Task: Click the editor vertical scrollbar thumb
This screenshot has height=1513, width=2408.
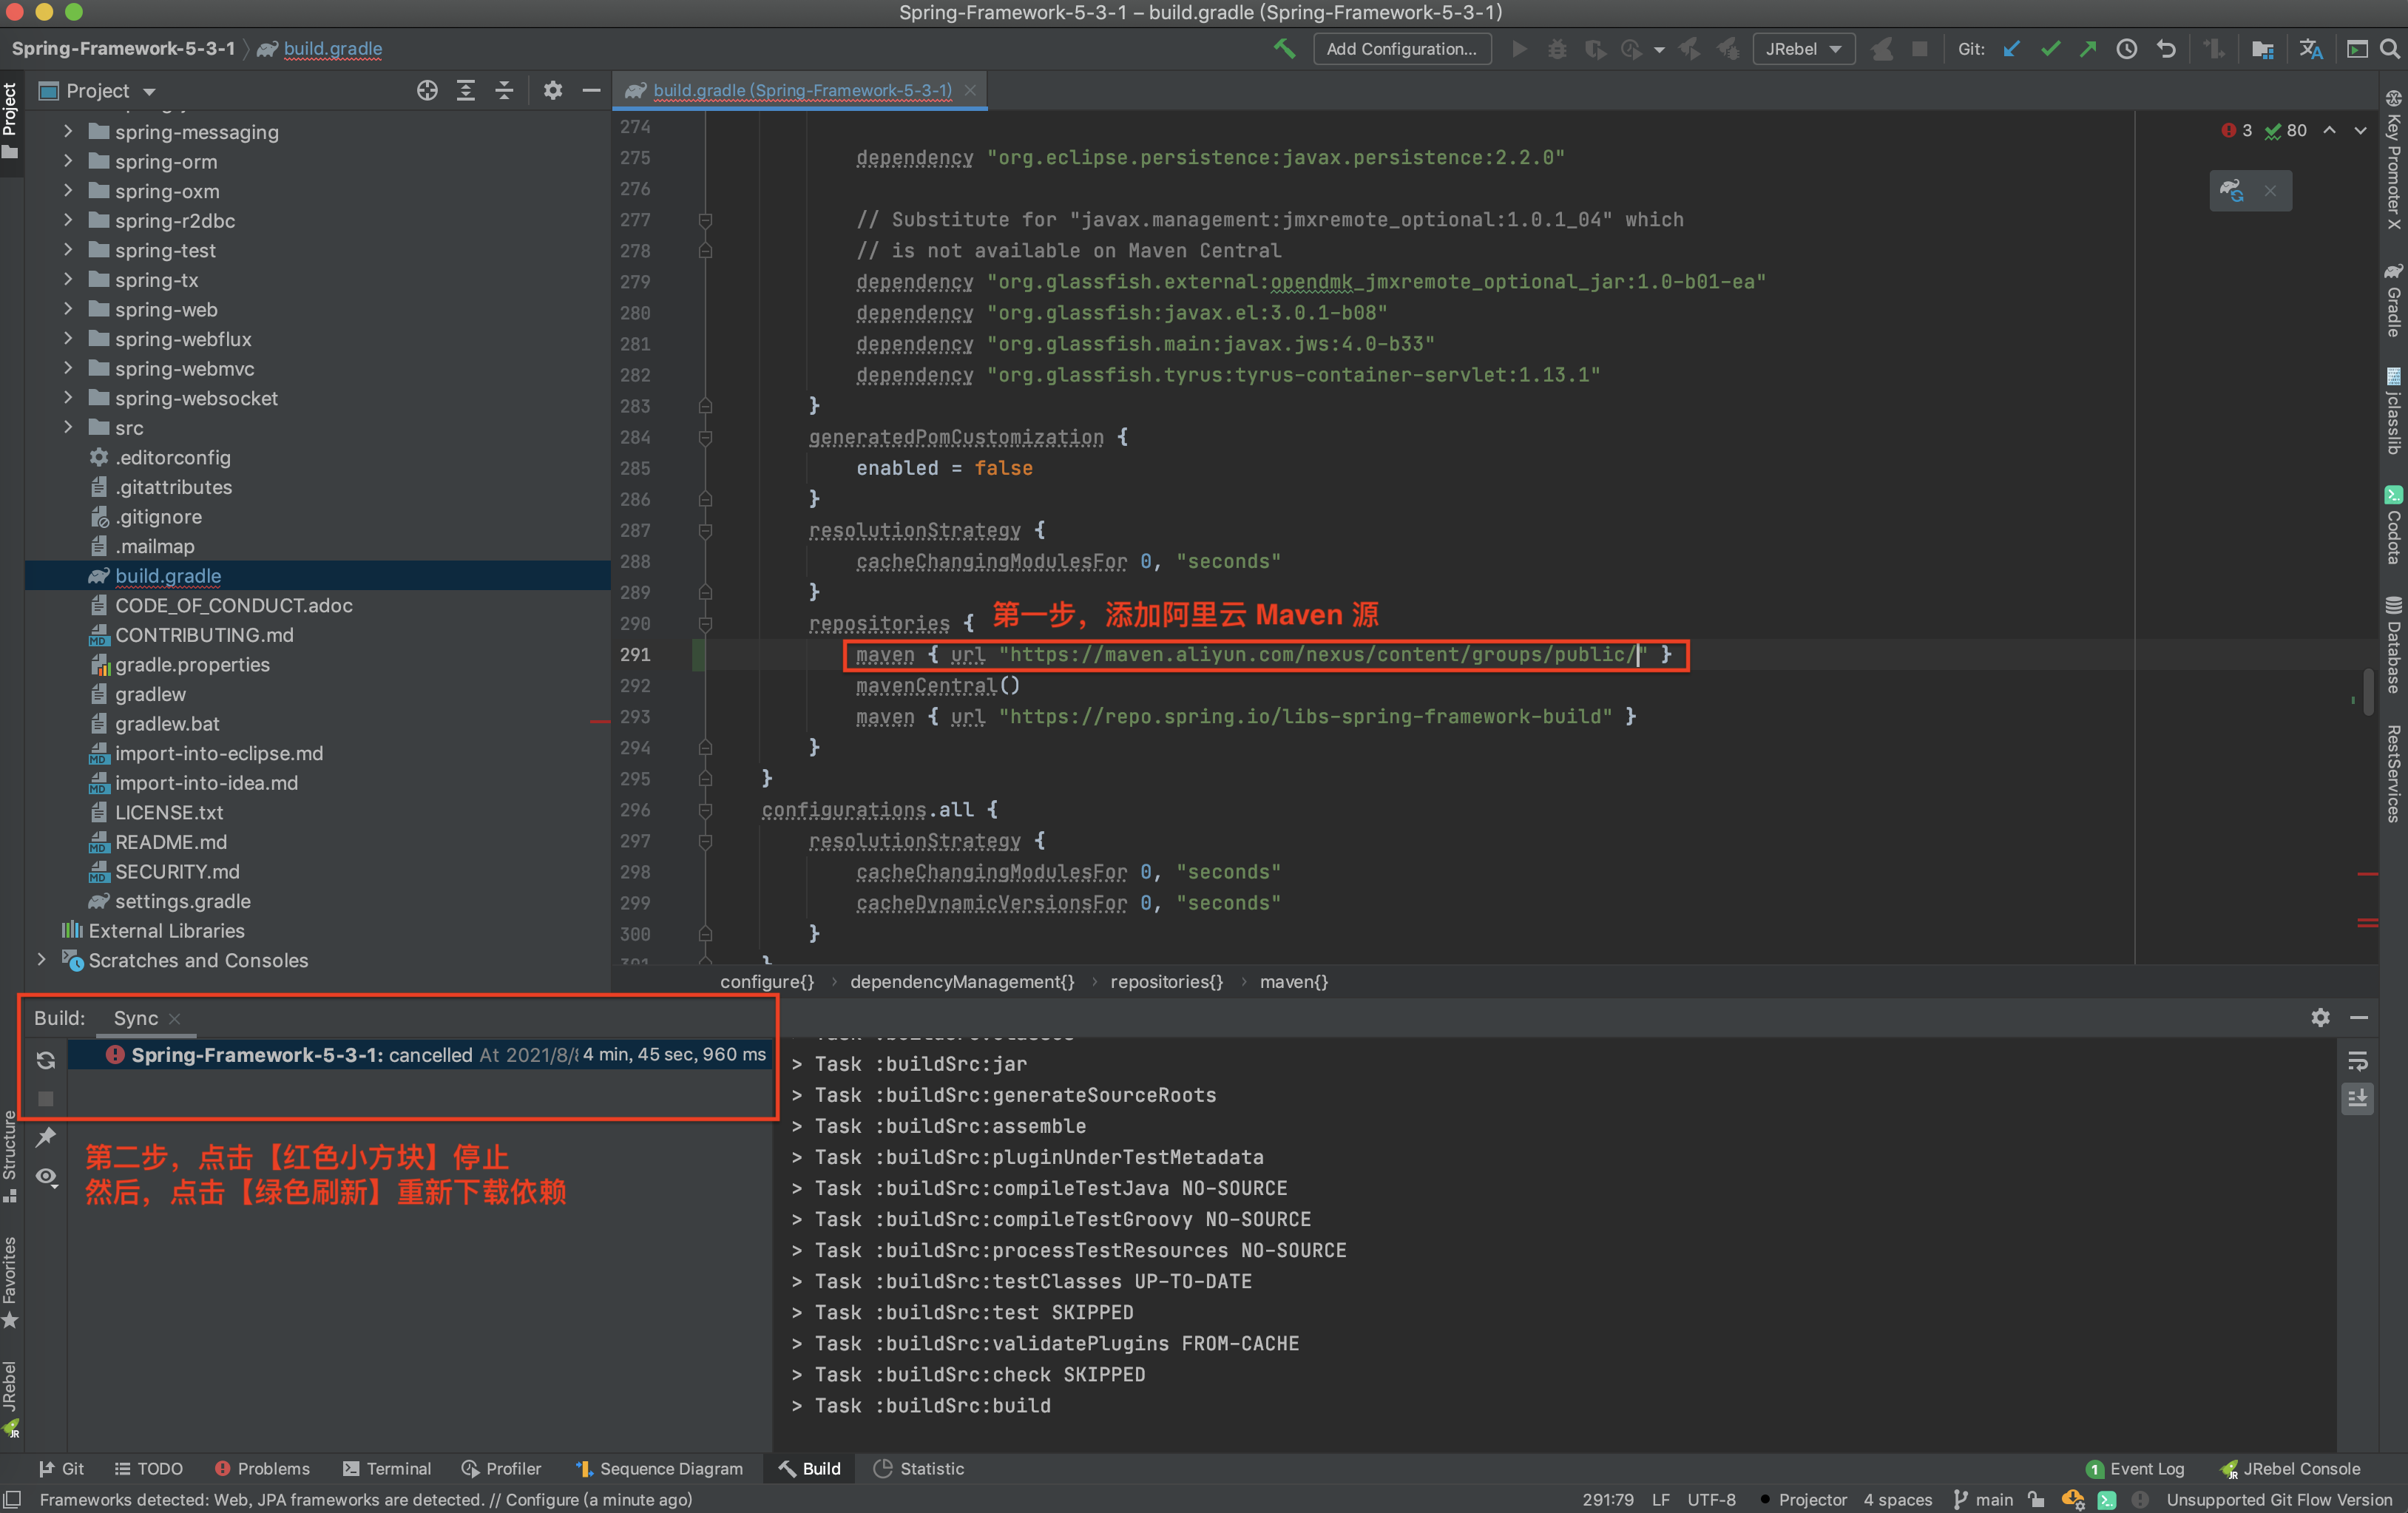Action: click(x=2368, y=692)
